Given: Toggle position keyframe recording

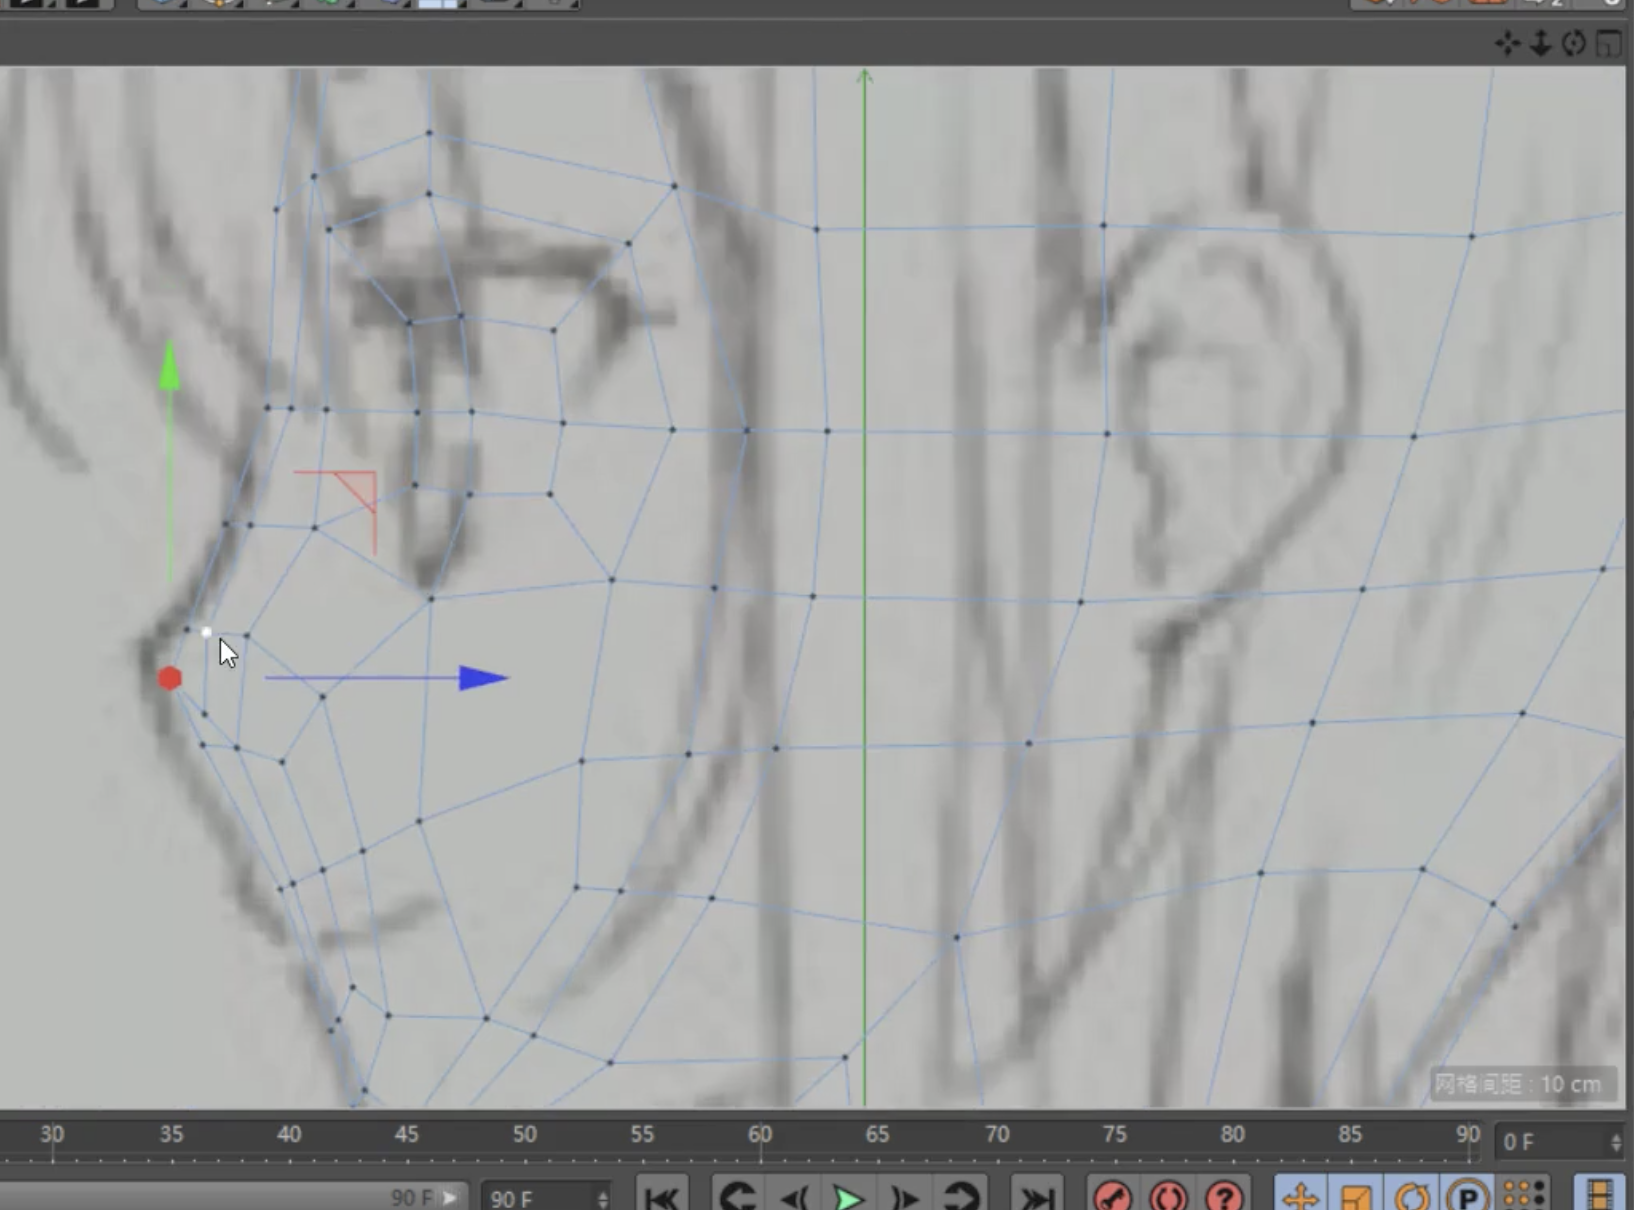Looking at the screenshot, I should [x=1299, y=1196].
